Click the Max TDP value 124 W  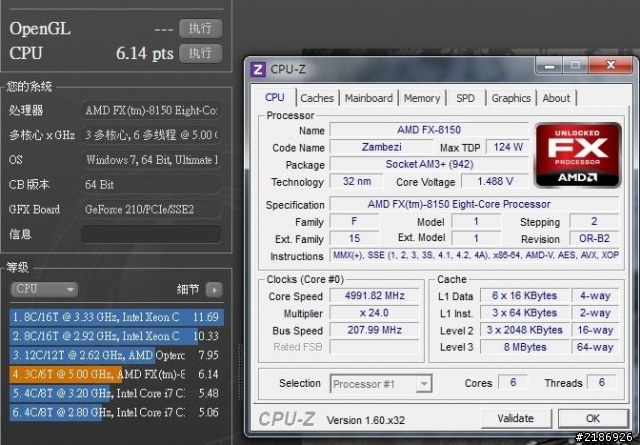(x=508, y=147)
